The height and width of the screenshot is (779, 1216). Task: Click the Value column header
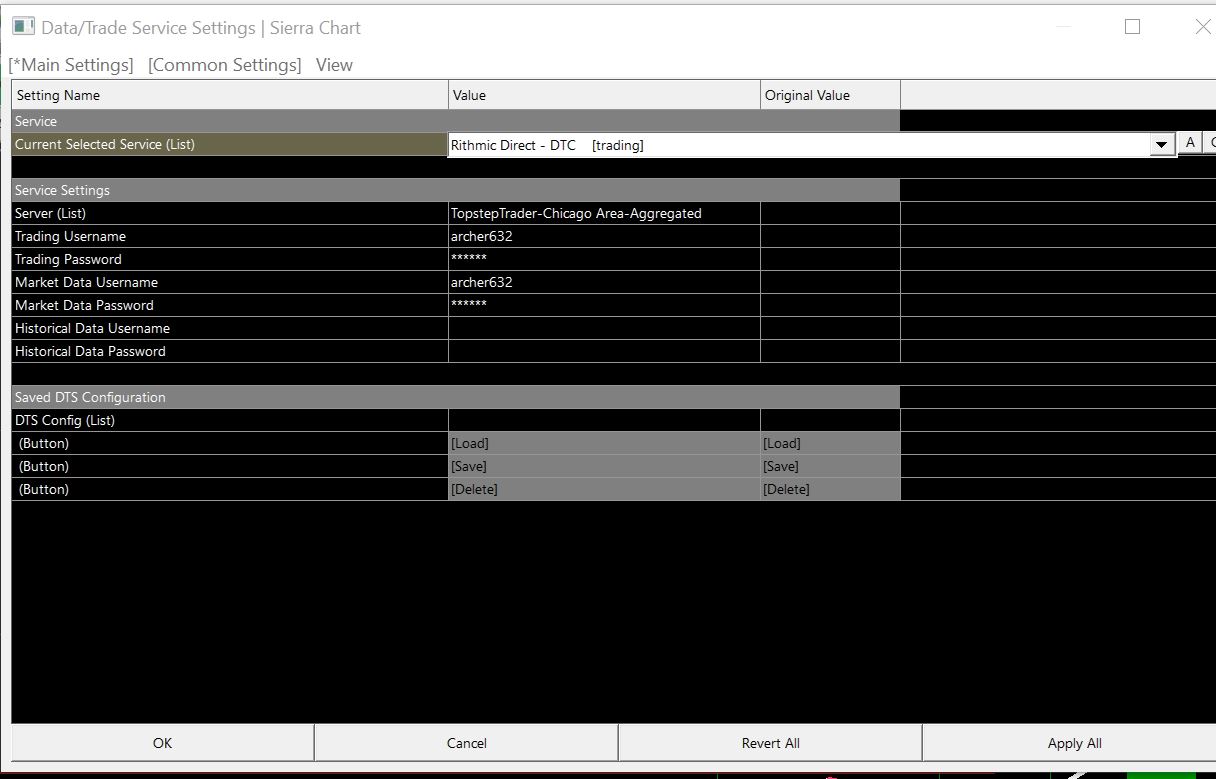pyautogui.click(x=604, y=95)
